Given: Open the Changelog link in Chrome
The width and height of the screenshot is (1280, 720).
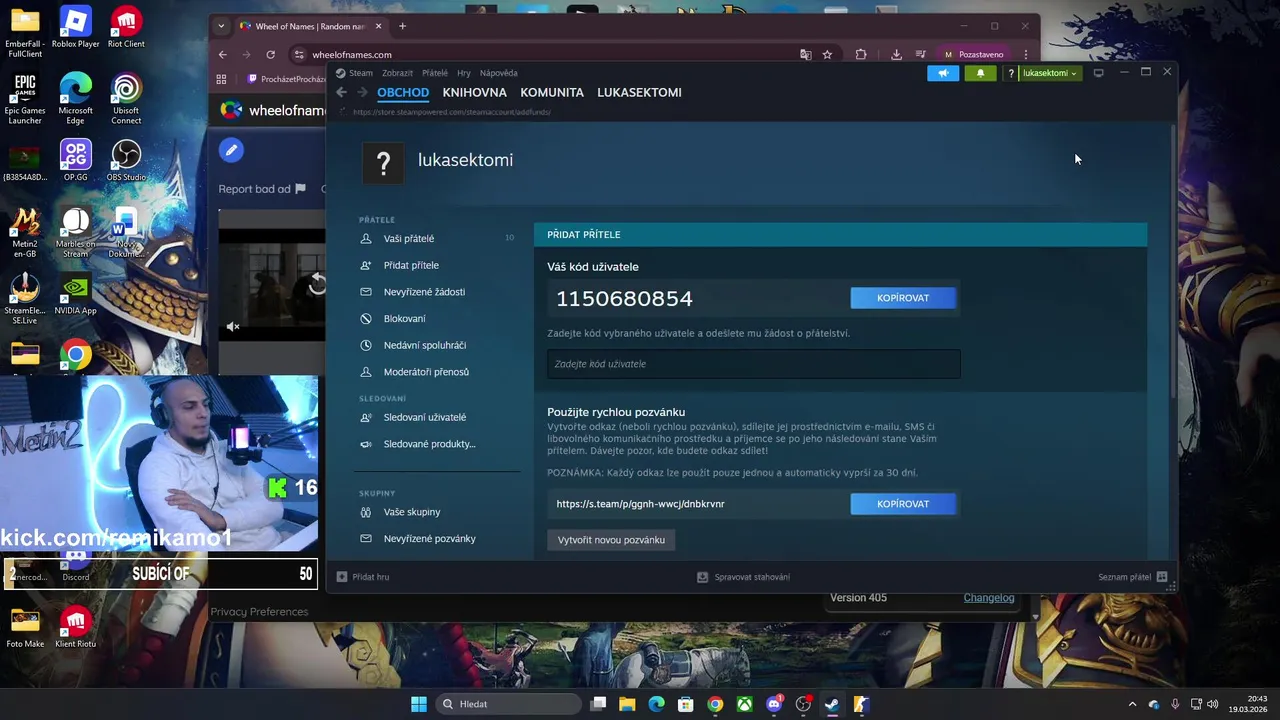Looking at the screenshot, I should pyautogui.click(x=989, y=598).
